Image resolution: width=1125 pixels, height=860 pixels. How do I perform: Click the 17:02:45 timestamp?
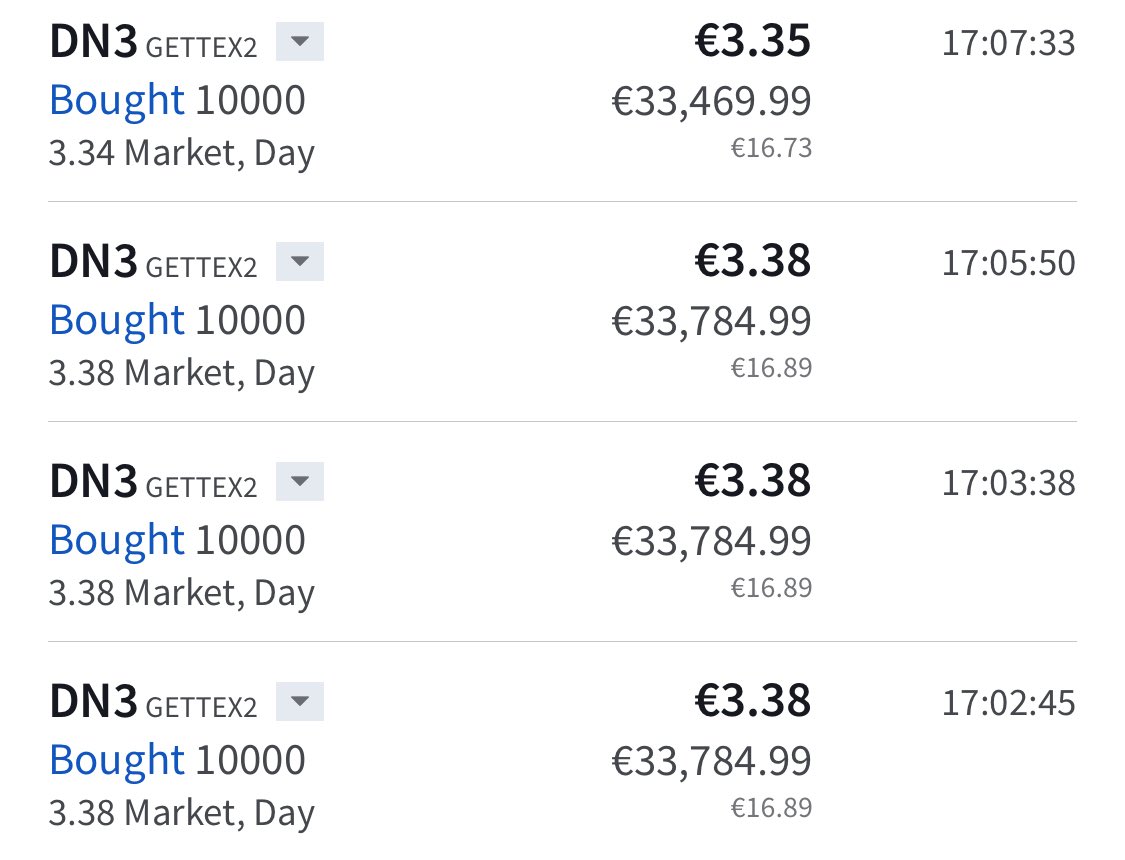tap(1008, 704)
